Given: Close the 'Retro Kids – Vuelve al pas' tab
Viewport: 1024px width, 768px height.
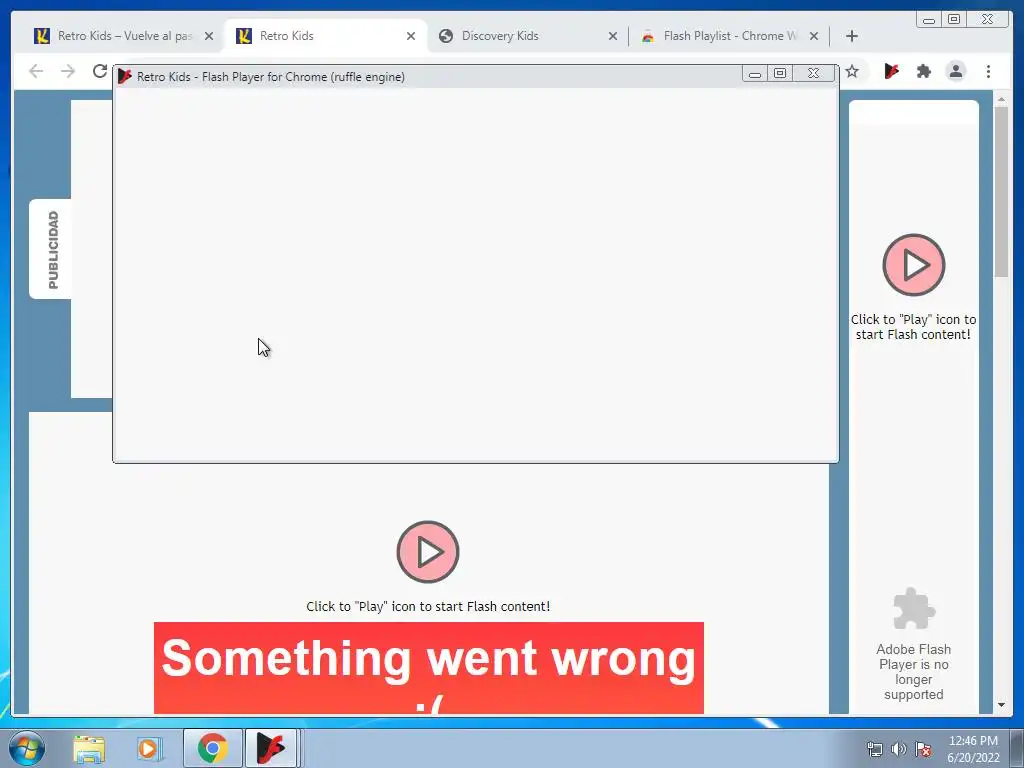Looking at the screenshot, I should click(x=209, y=37).
